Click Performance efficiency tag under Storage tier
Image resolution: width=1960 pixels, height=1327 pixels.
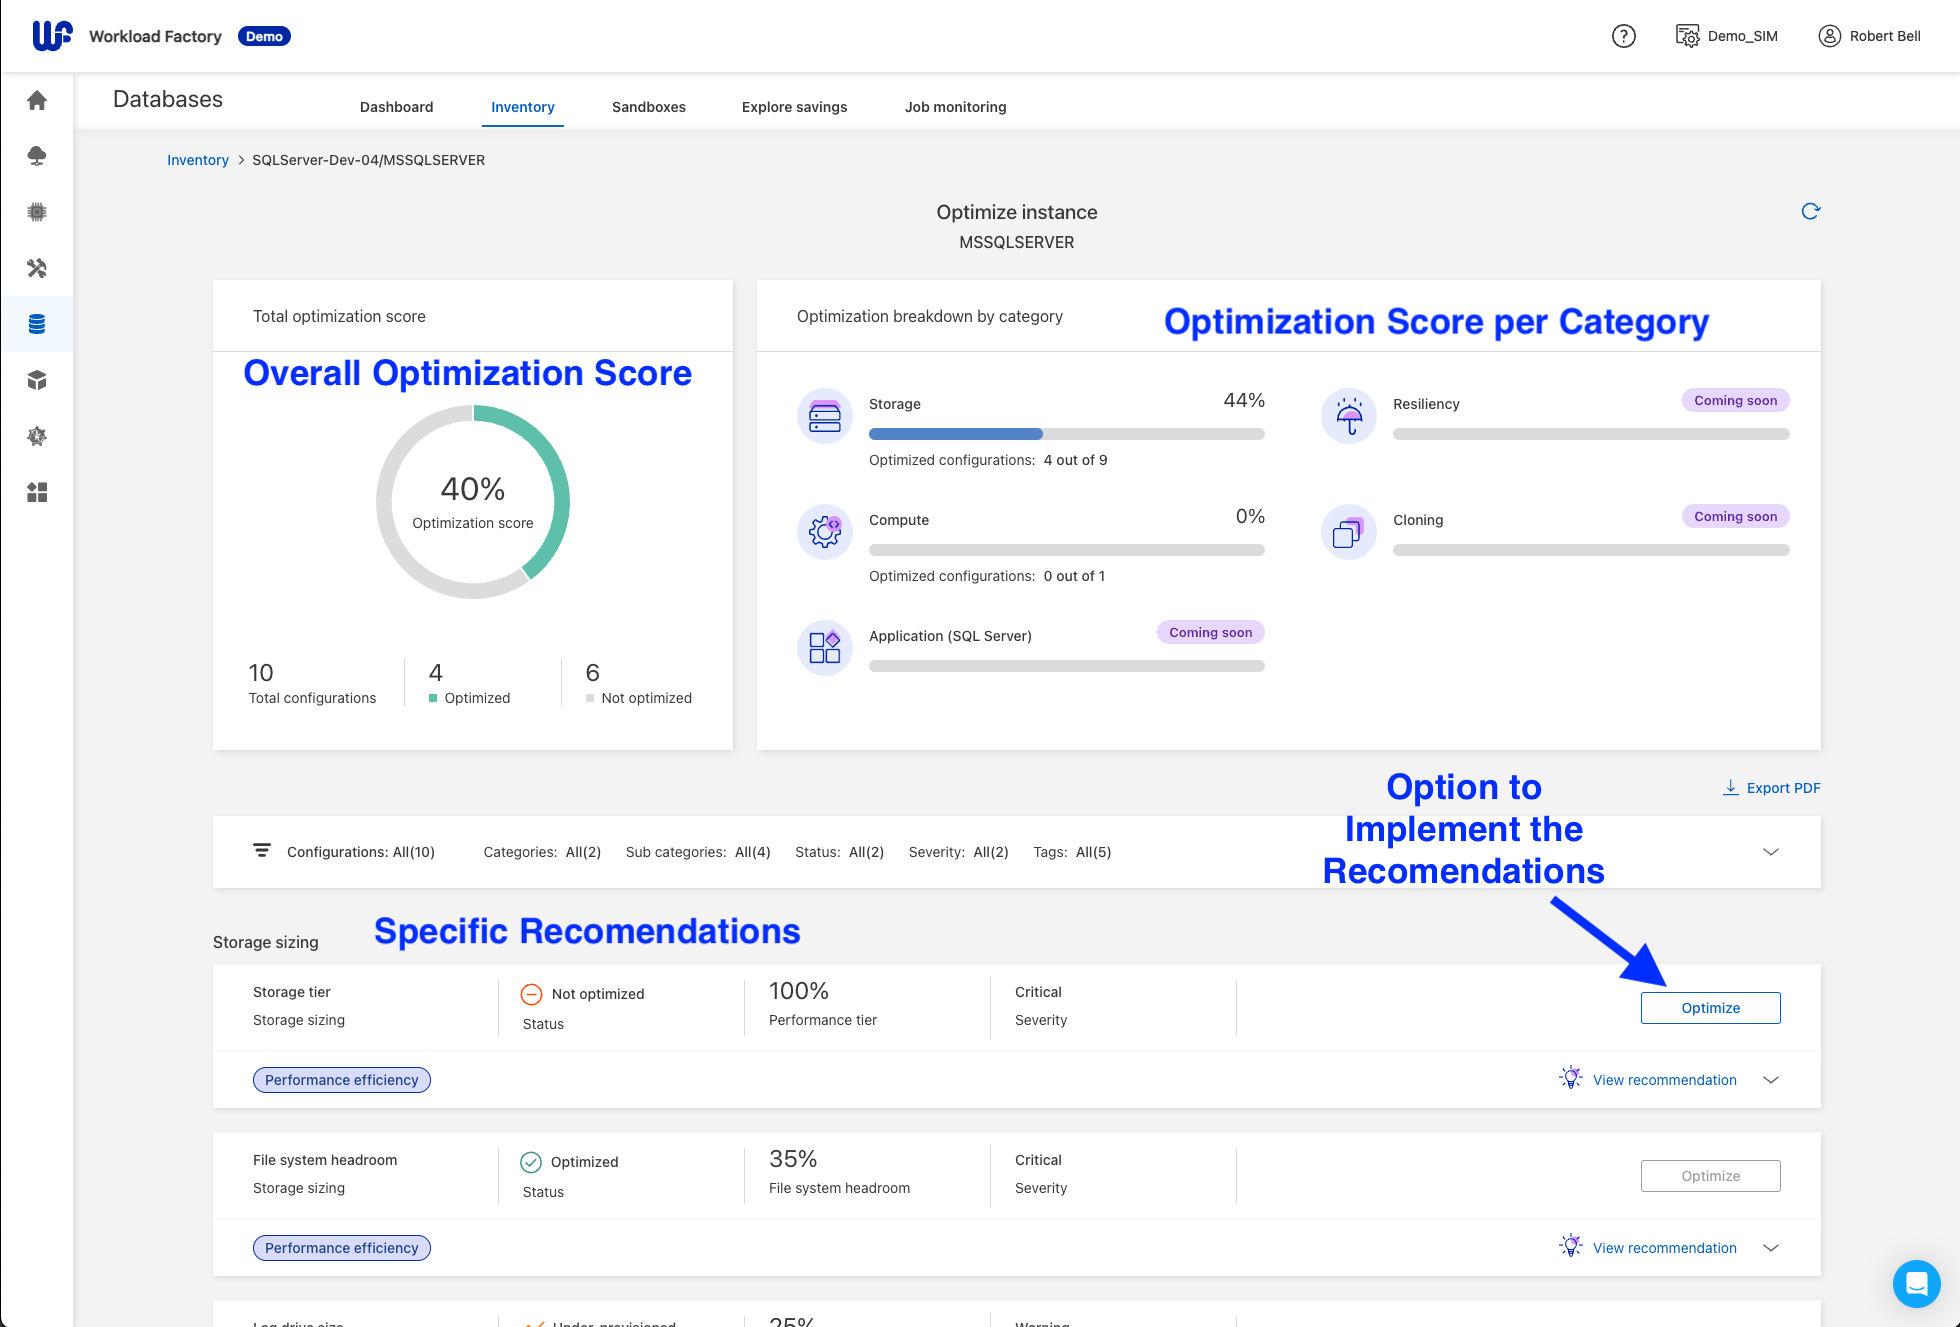(341, 1080)
